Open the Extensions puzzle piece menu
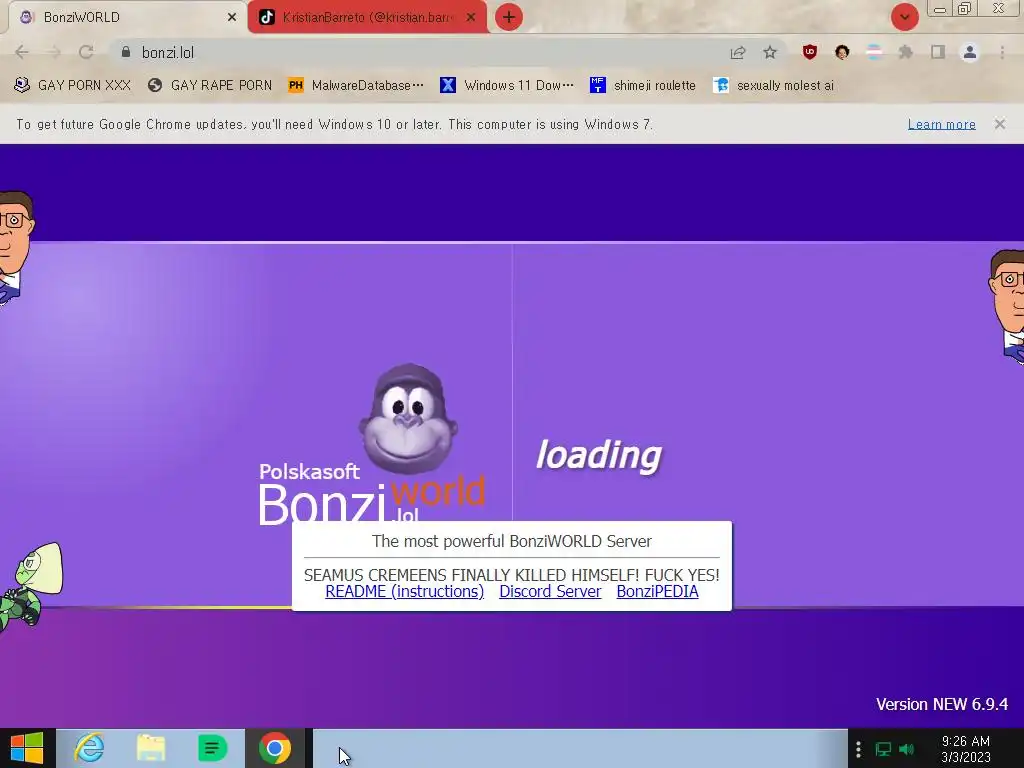1024x768 pixels. pos(906,52)
